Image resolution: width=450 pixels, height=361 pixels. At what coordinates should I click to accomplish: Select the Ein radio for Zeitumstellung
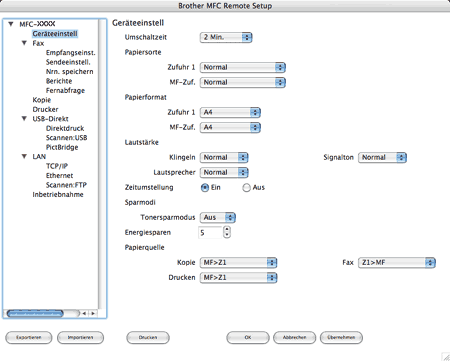[205, 188]
